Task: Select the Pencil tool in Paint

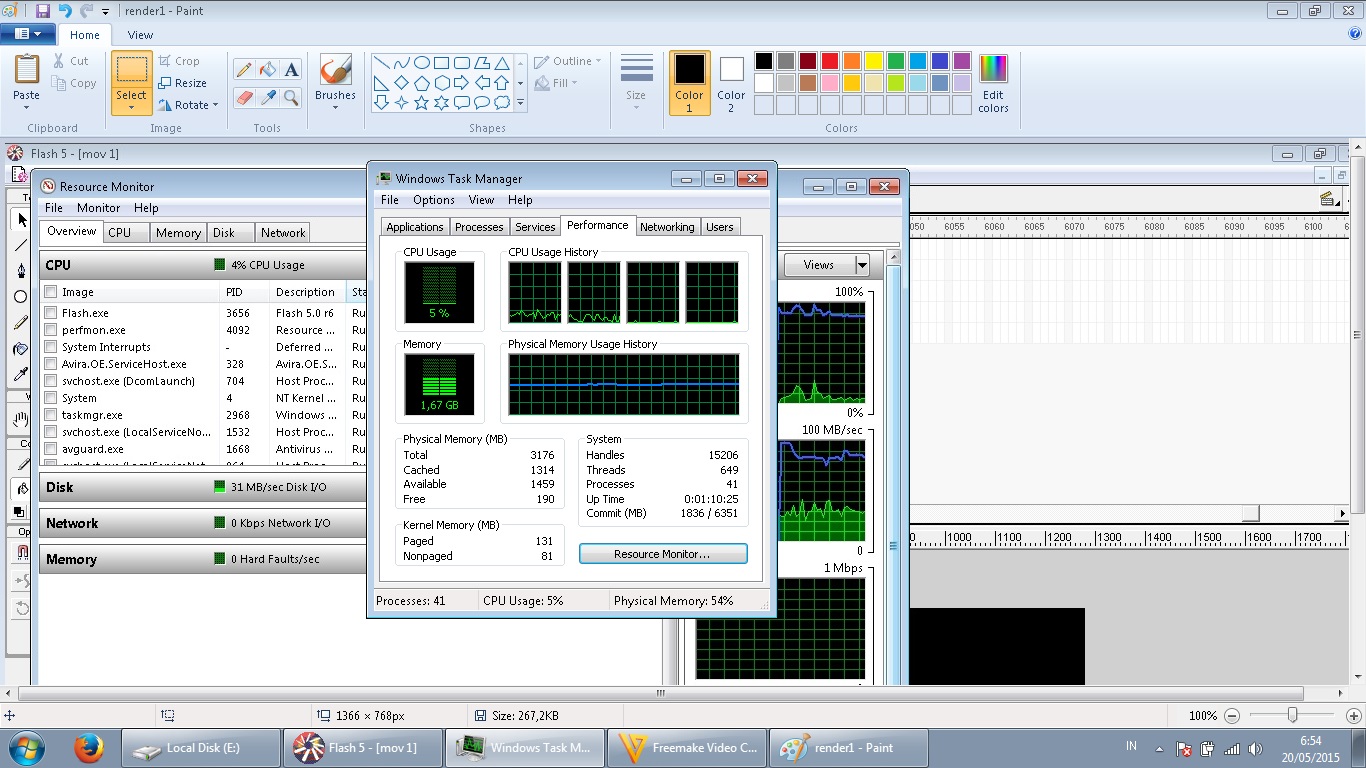Action: pyautogui.click(x=243, y=70)
